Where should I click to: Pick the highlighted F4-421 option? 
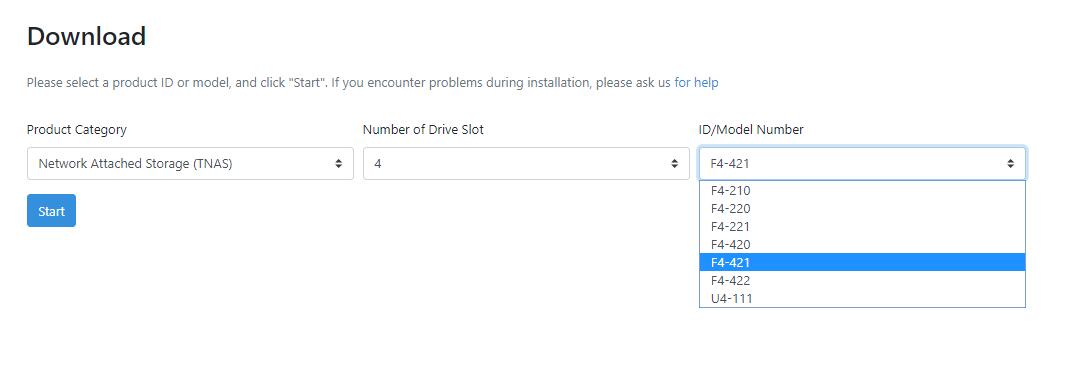(x=863, y=262)
